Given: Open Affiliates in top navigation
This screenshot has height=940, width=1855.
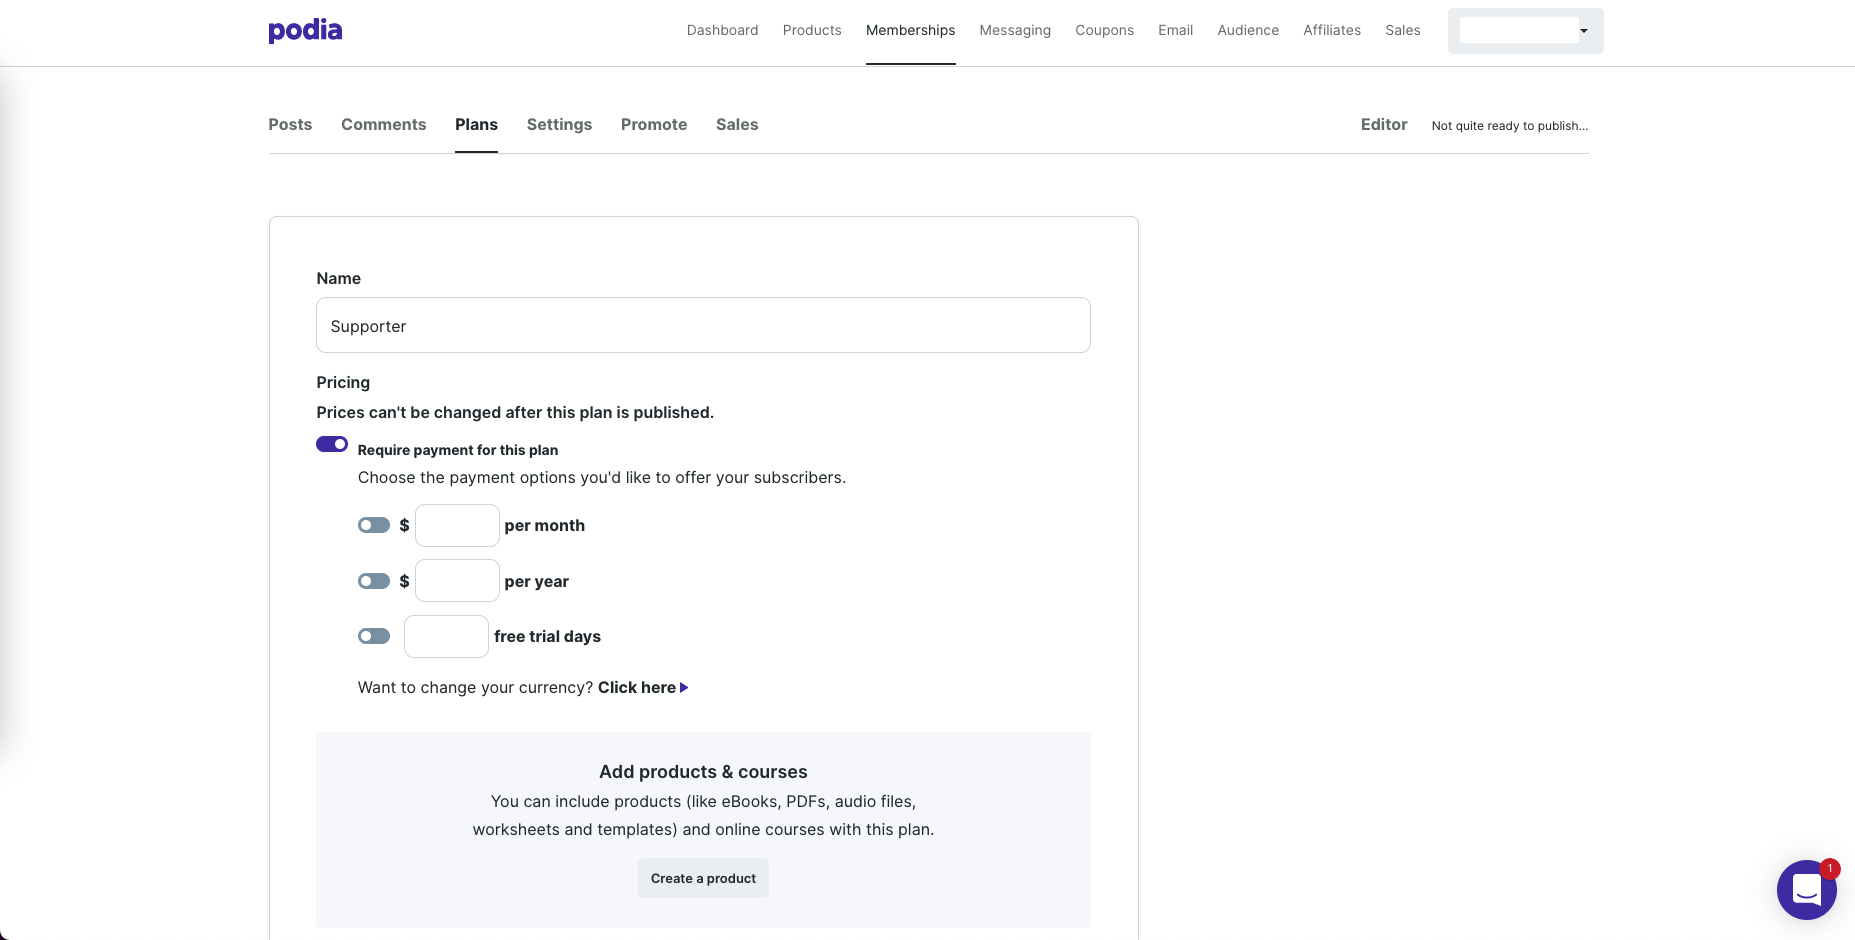Looking at the screenshot, I should tap(1332, 30).
